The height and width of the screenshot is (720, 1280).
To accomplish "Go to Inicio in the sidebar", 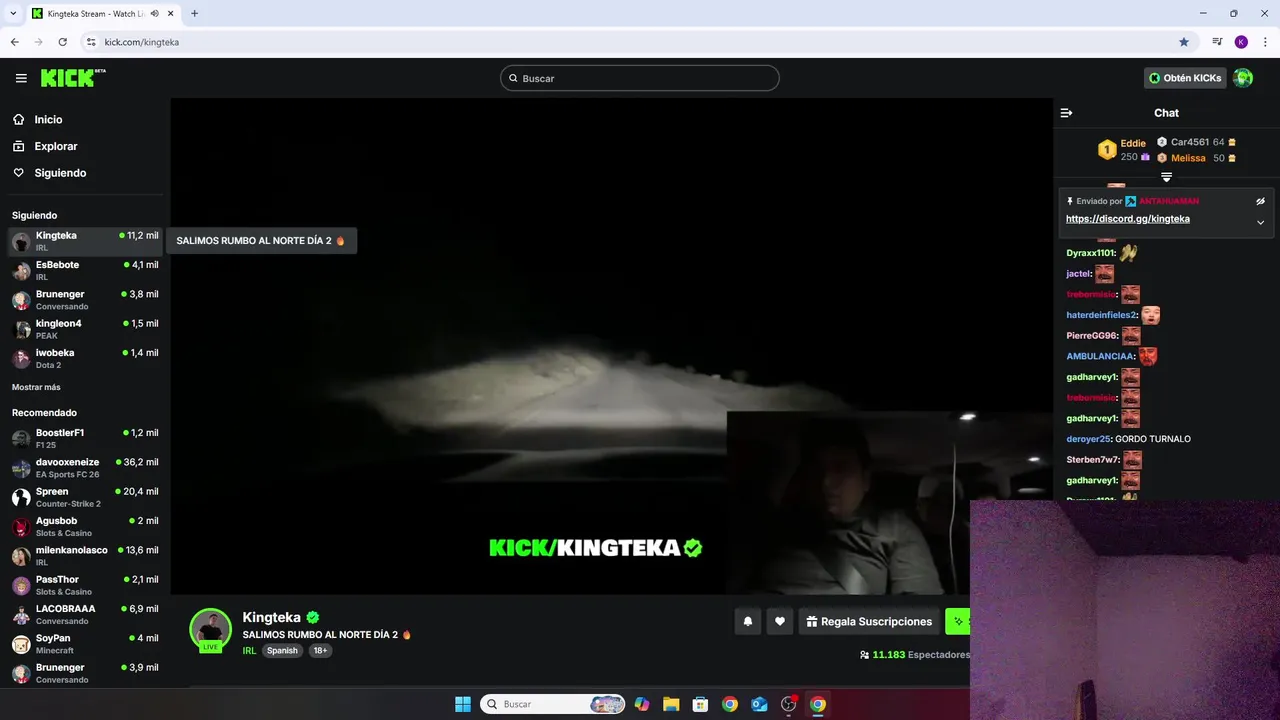I will (48, 119).
